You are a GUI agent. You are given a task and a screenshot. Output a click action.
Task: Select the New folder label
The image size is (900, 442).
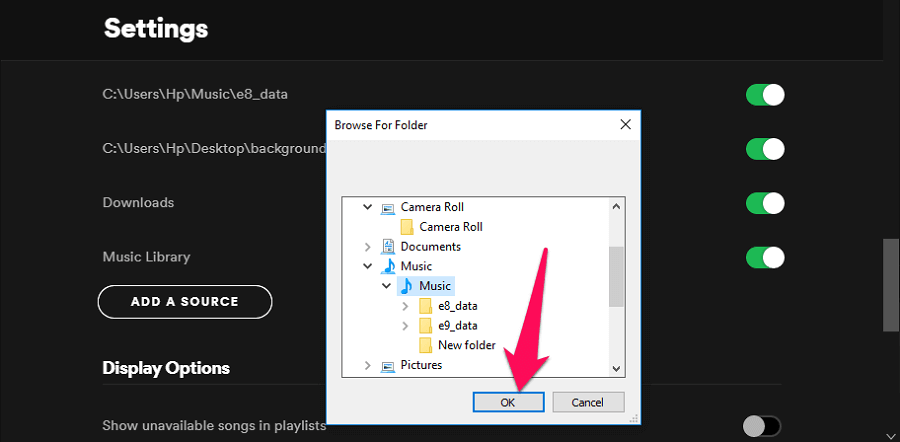[467, 345]
